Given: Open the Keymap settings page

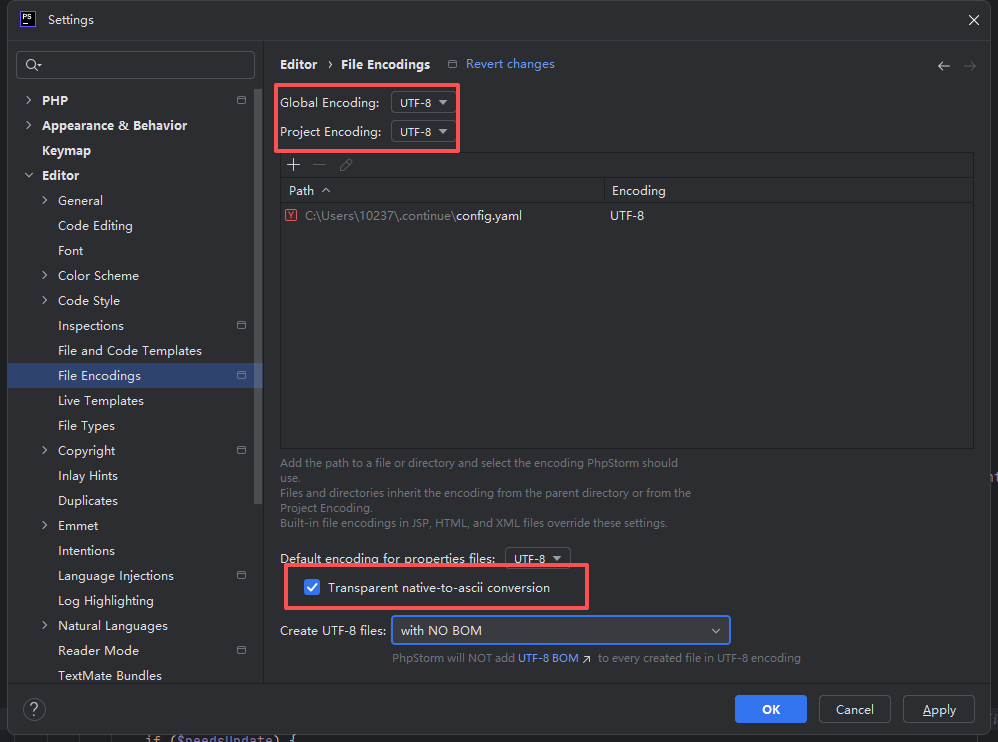Looking at the screenshot, I should click(66, 151).
